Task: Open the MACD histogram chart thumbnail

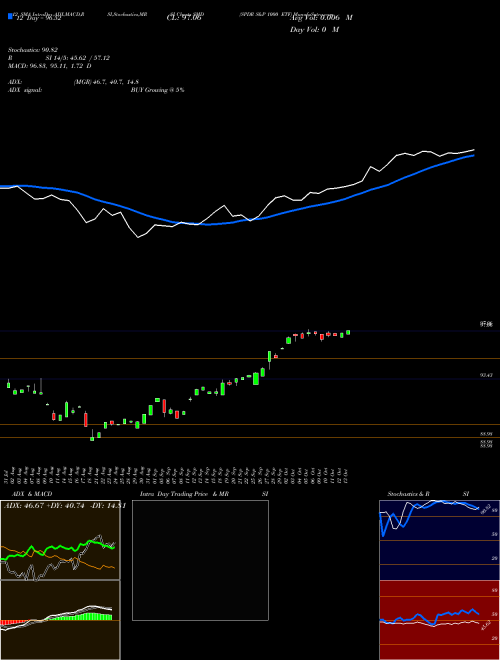Action: [60, 620]
